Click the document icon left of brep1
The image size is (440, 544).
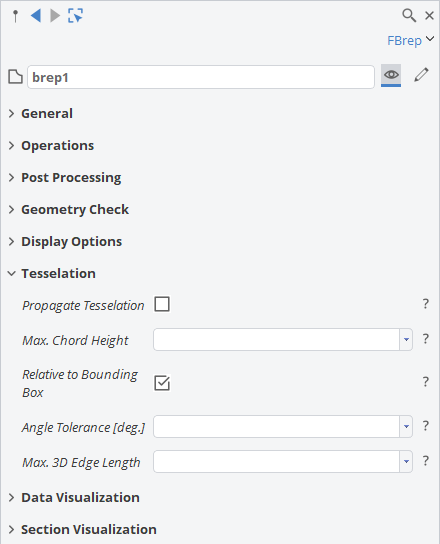pos(15,77)
